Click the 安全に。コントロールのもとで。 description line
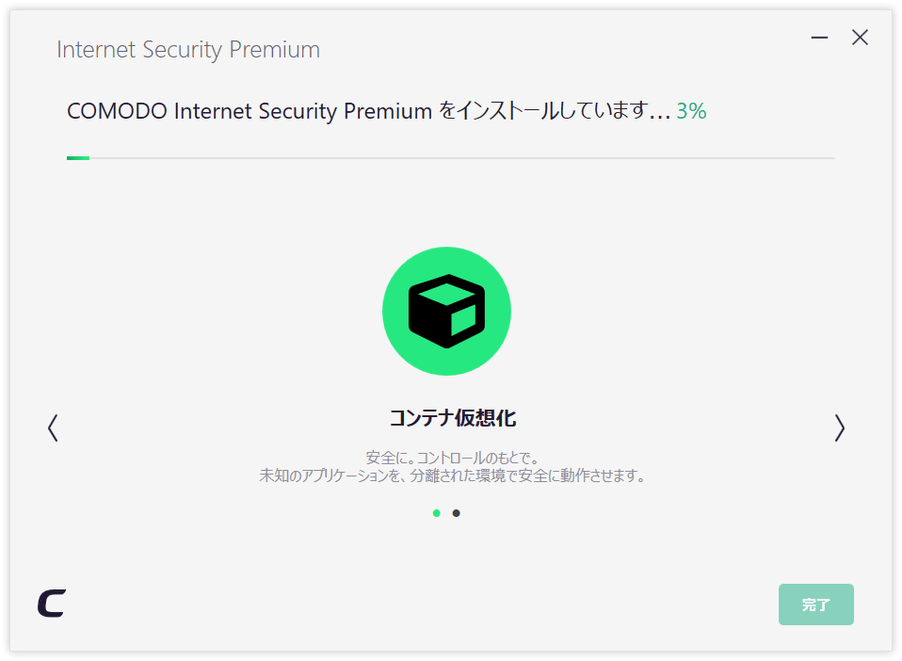The width and height of the screenshot is (902, 661). pyautogui.click(x=453, y=458)
